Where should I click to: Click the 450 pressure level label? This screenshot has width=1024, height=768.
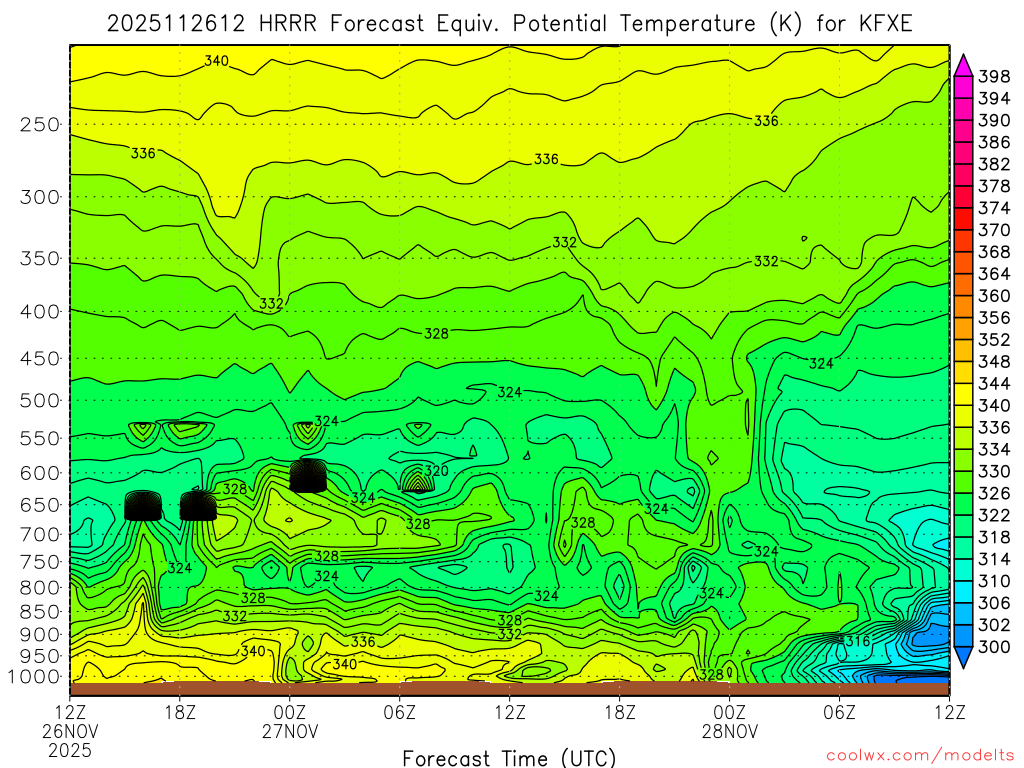[x=40, y=359]
